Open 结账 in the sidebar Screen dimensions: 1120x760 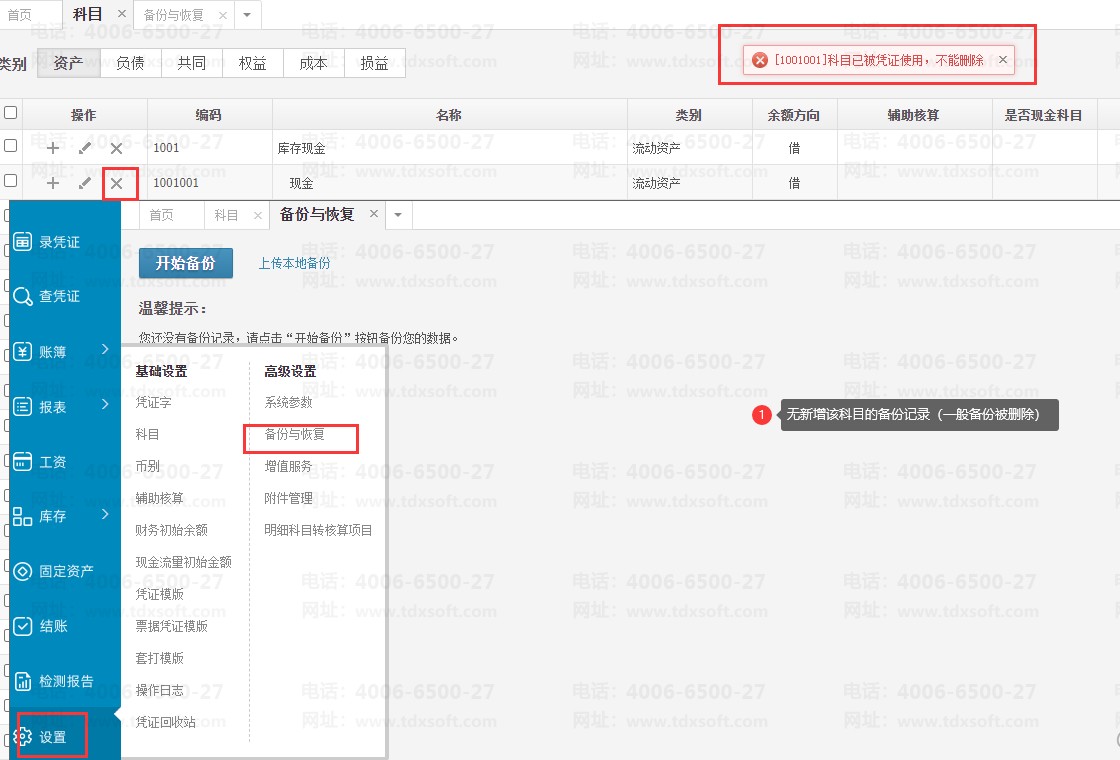53,626
